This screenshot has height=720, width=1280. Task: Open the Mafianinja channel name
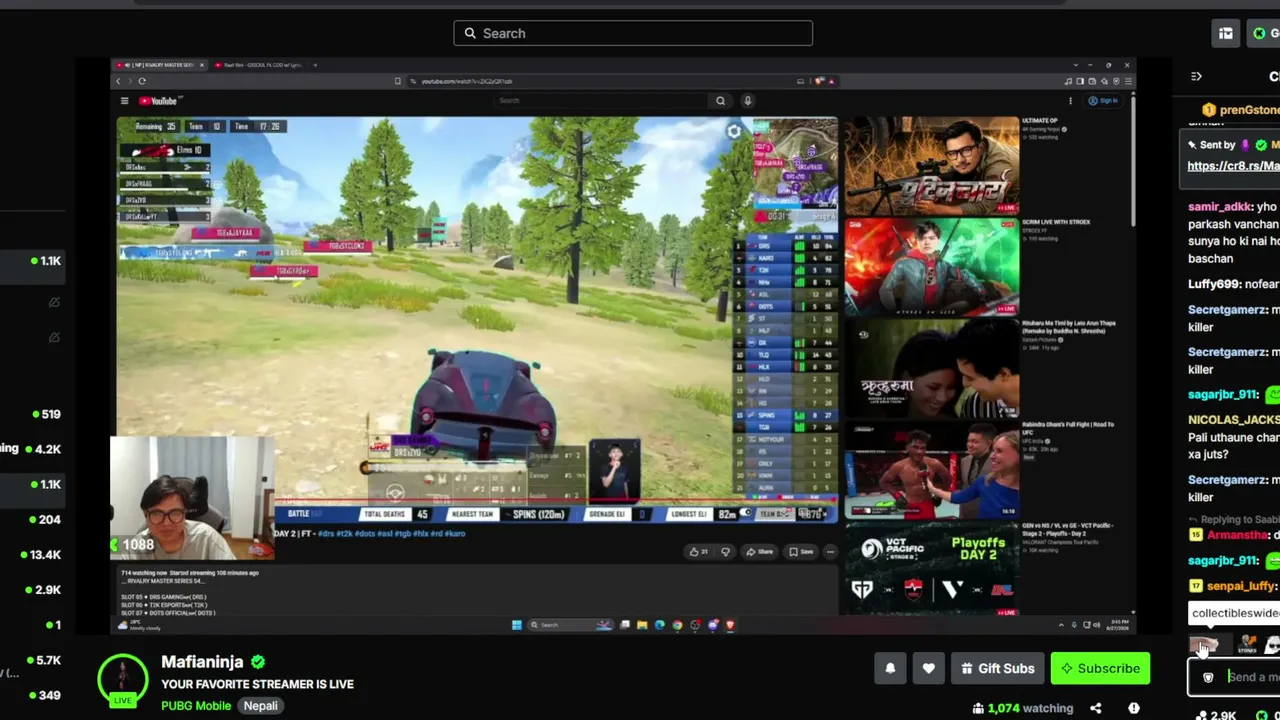(x=202, y=662)
